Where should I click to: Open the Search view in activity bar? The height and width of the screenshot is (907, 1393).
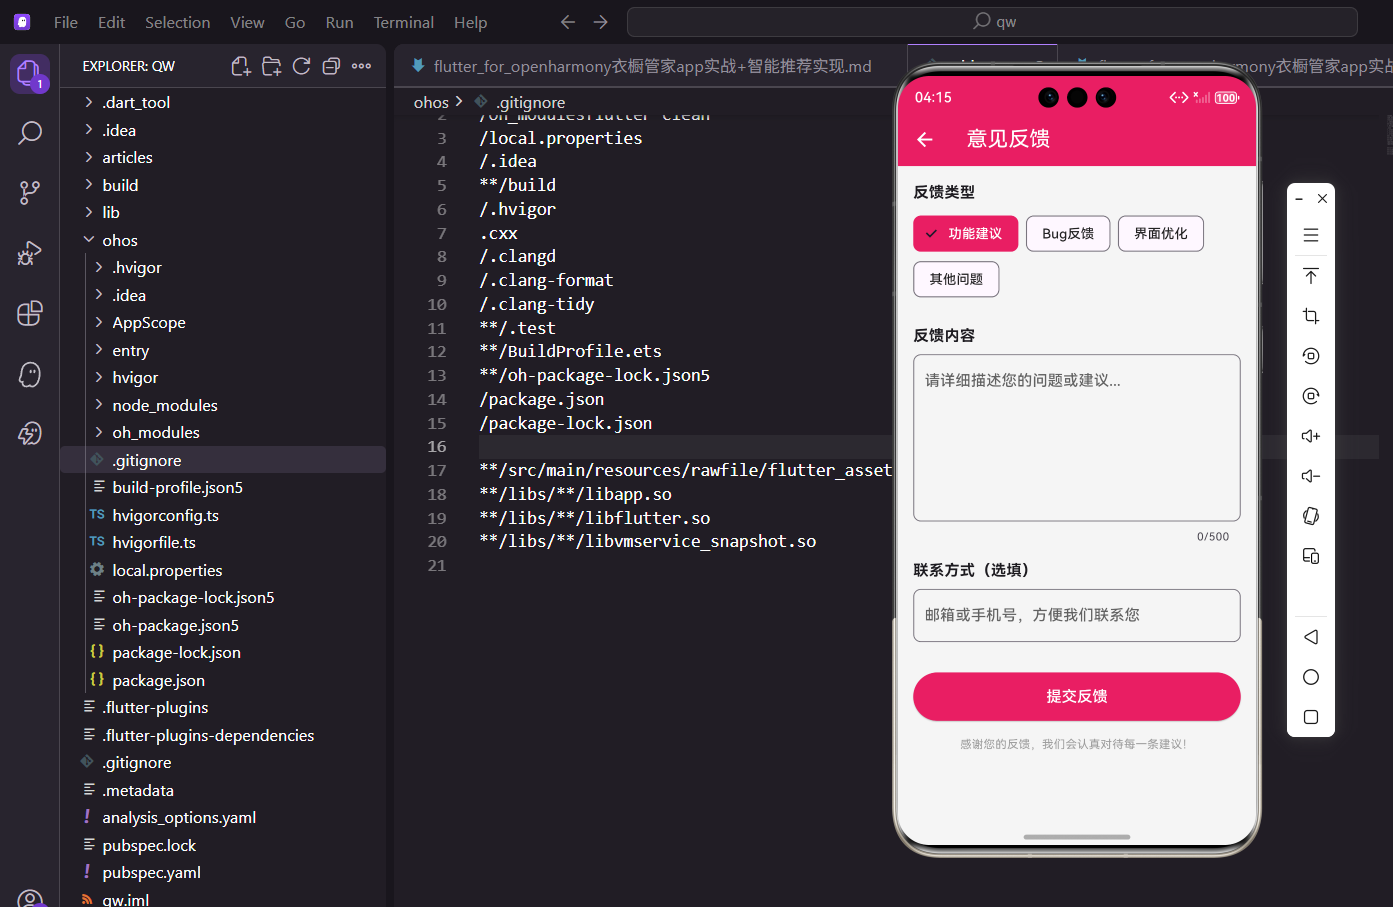point(30,133)
